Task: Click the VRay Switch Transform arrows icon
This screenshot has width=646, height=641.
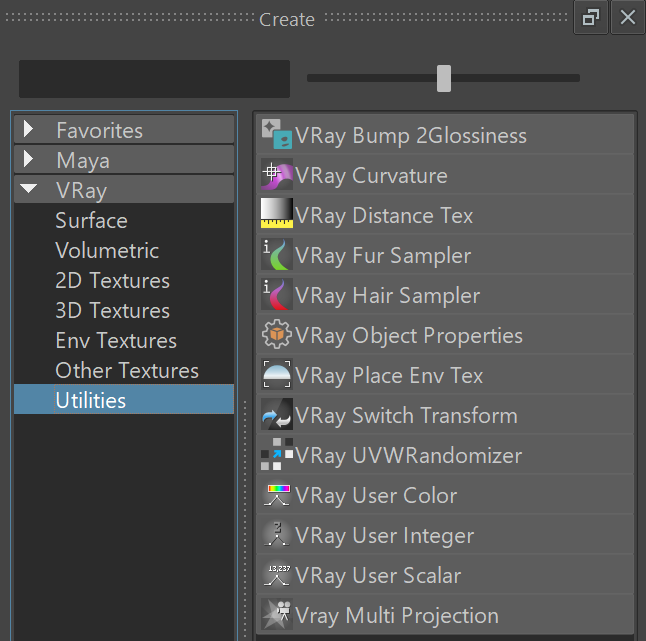Action: pyautogui.click(x=277, y=414)
